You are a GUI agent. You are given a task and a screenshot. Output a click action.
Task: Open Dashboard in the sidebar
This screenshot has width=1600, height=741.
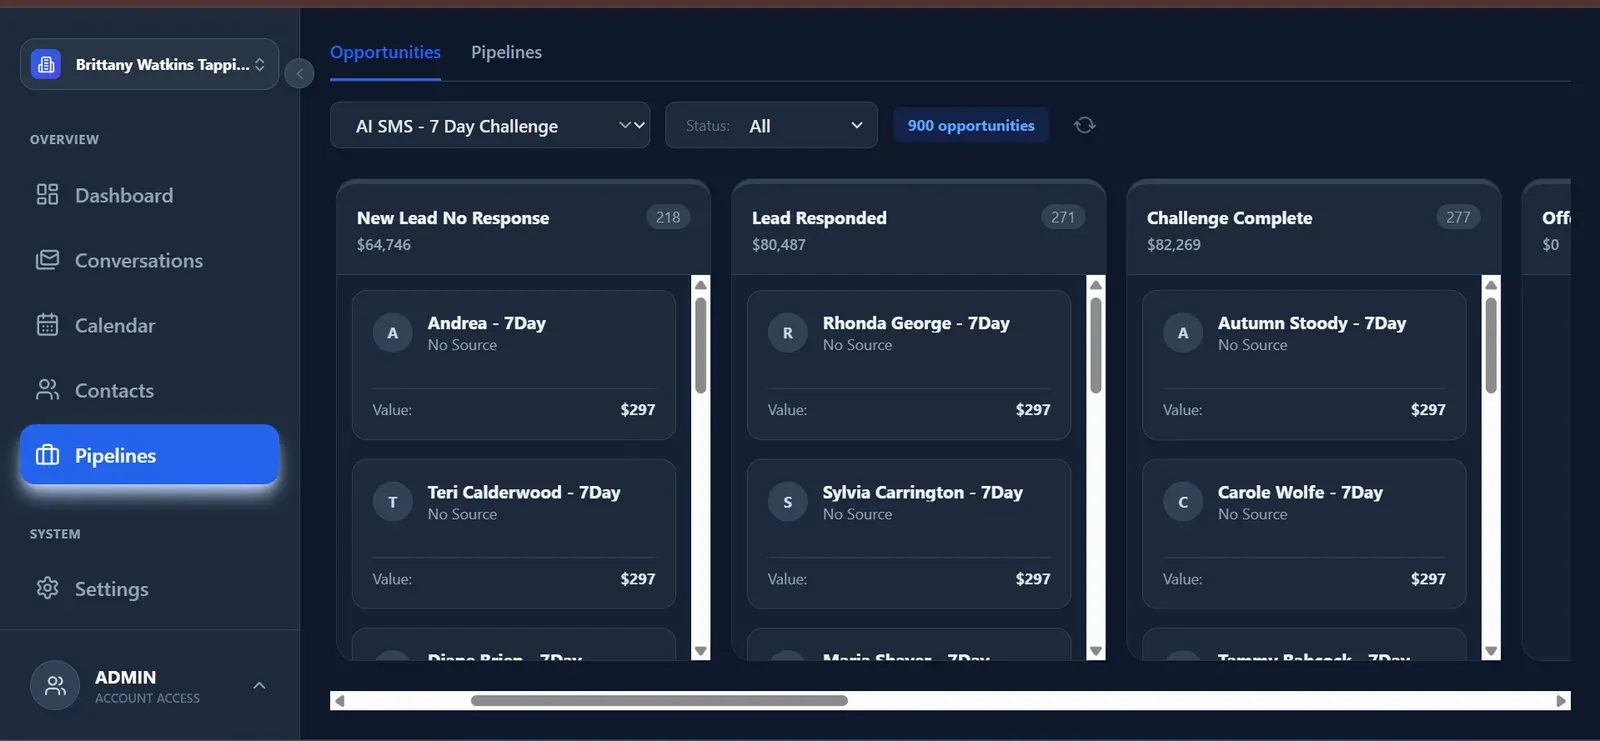click(x=149, y=195)
